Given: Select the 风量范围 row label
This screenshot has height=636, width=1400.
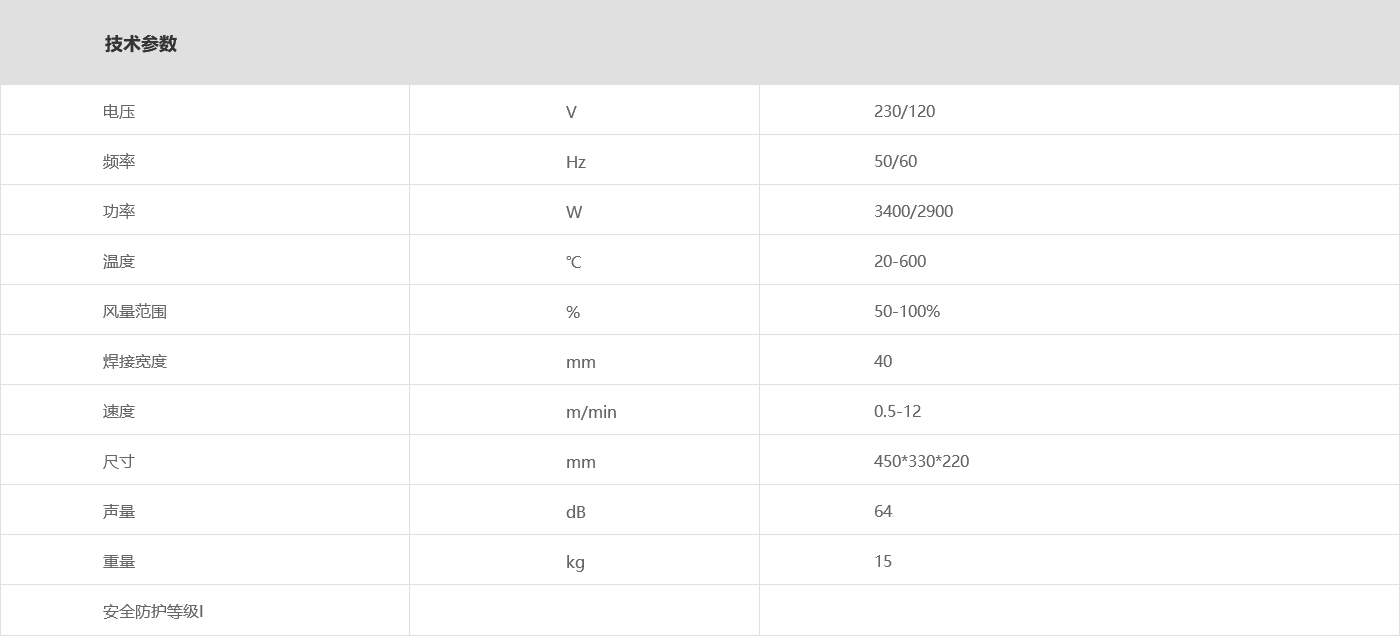Looking at the screenshot, I should [135, 311].
